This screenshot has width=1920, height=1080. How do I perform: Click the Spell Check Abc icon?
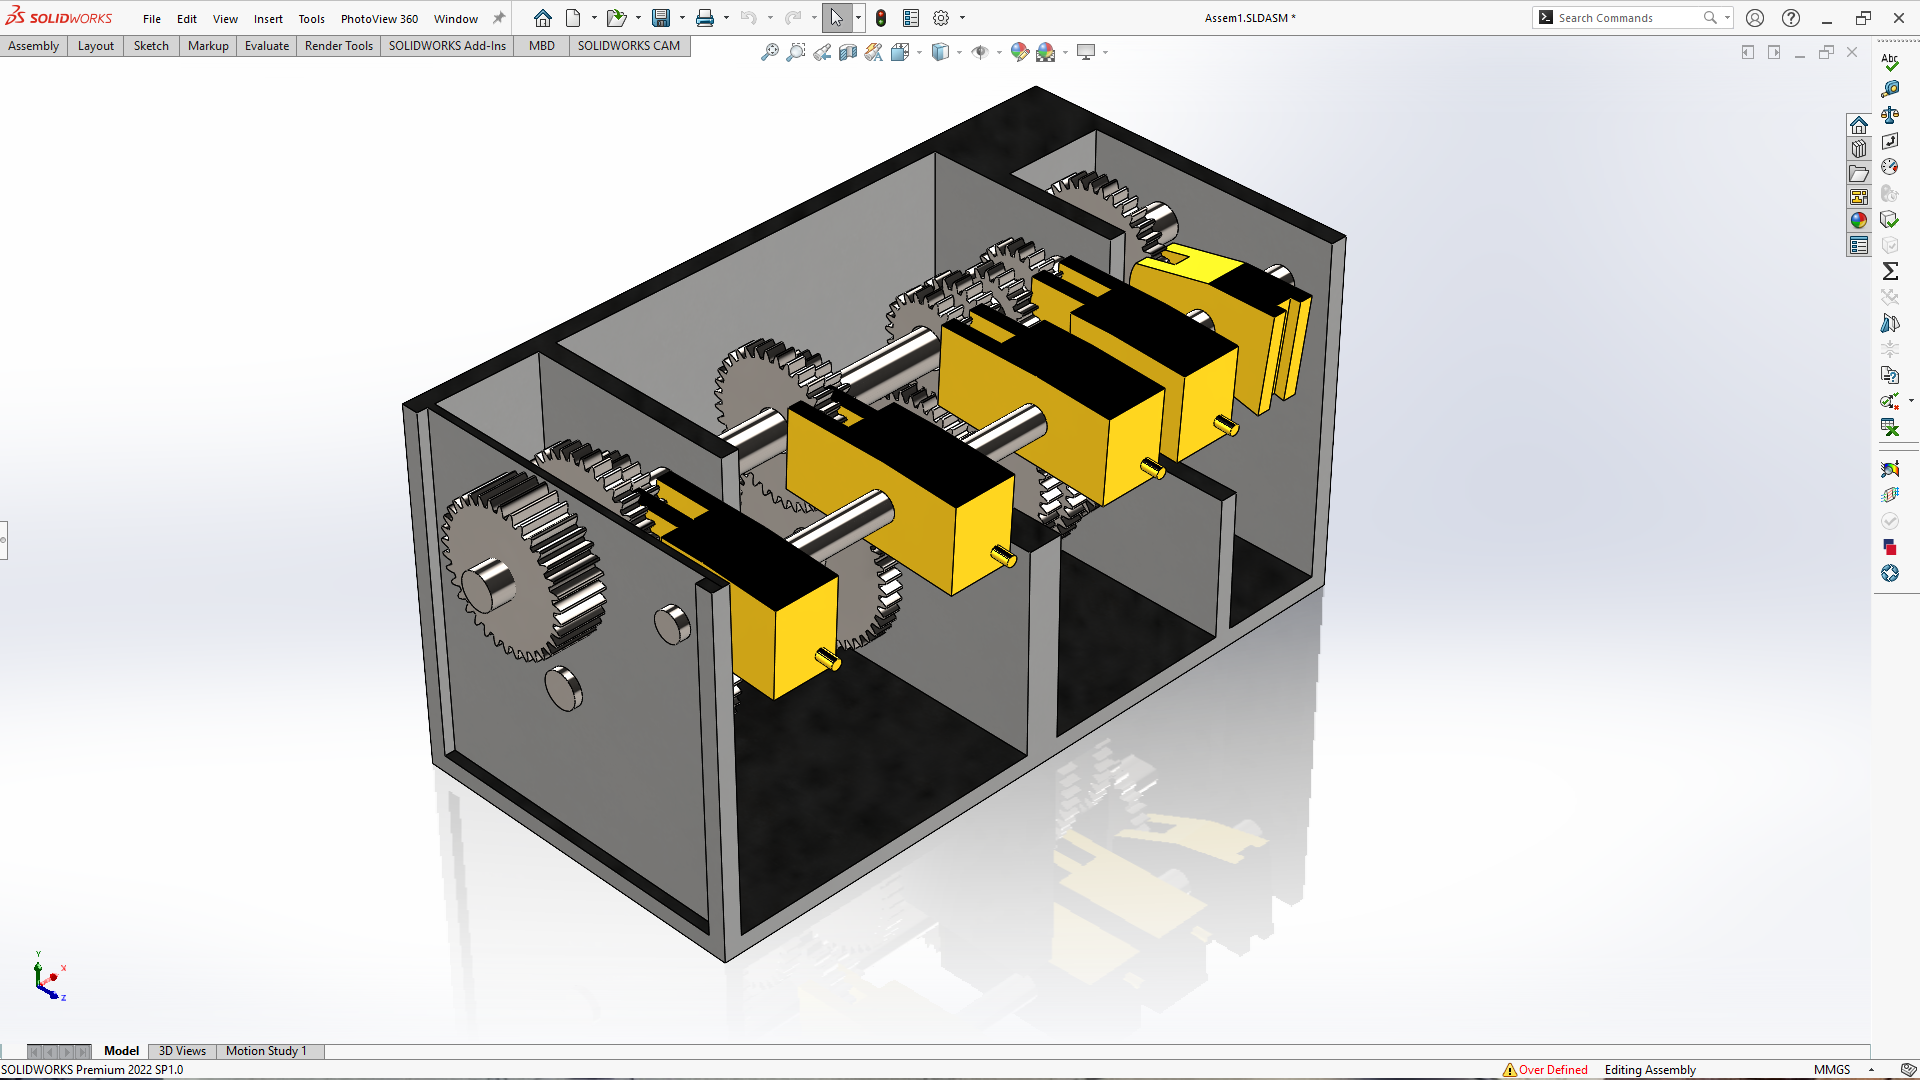point(1890,62)
